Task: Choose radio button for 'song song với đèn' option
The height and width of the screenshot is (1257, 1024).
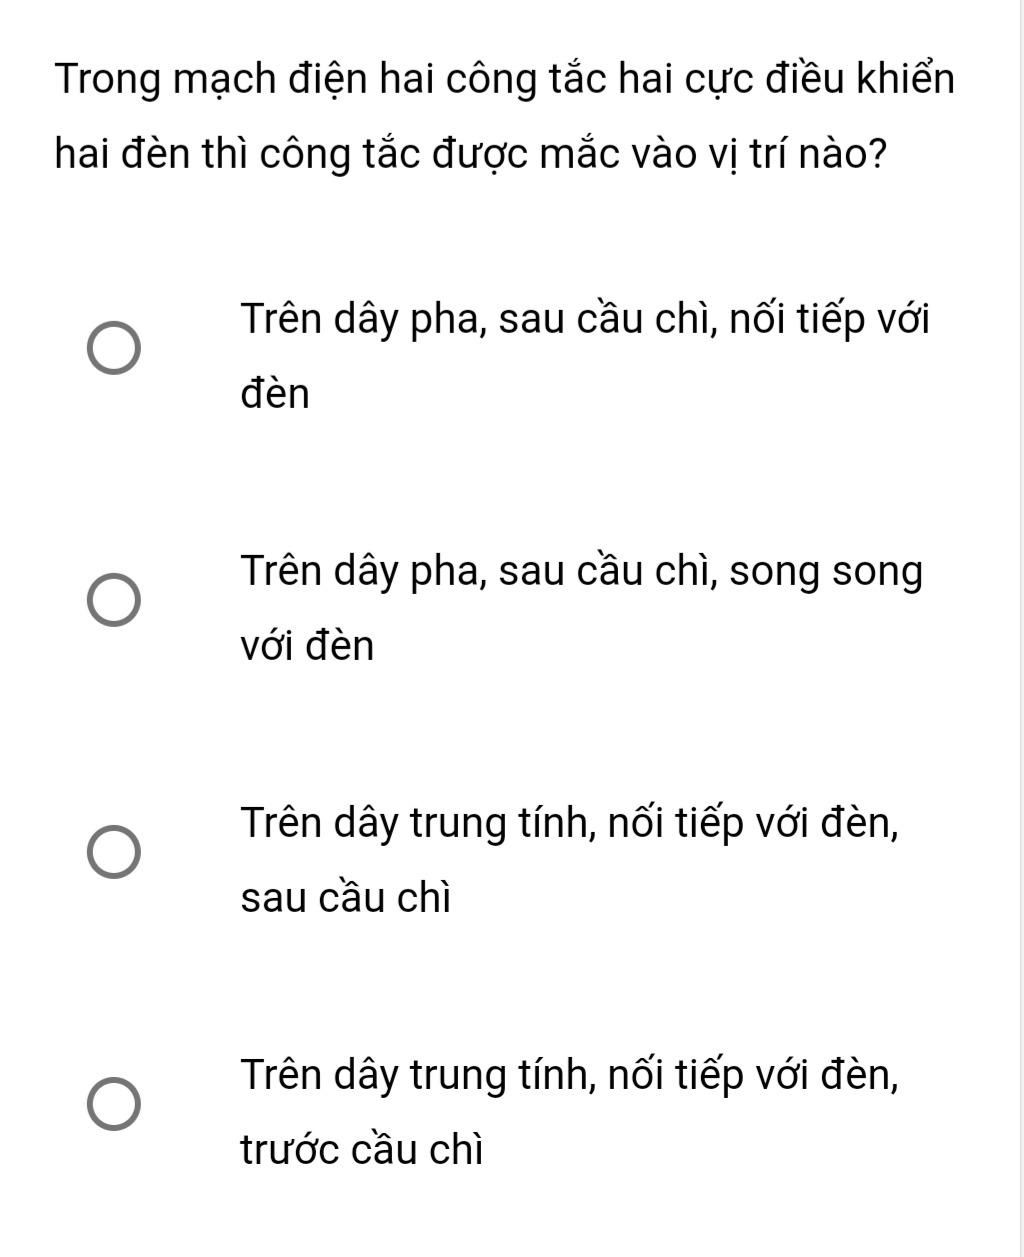Action: coord(113,601)
